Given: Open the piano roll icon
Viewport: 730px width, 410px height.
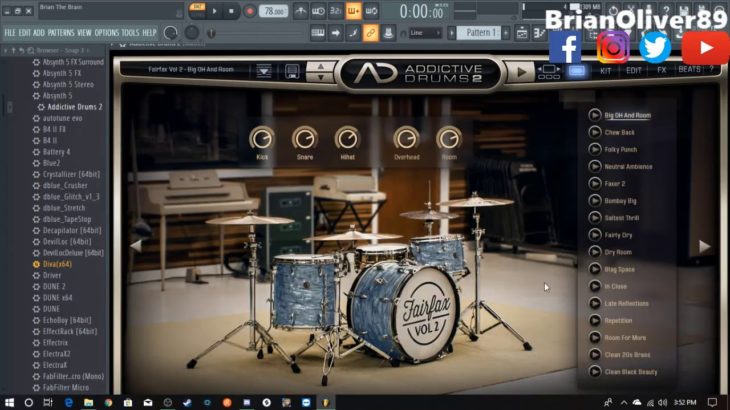Looking at the screenshot, I should (539, 33).
